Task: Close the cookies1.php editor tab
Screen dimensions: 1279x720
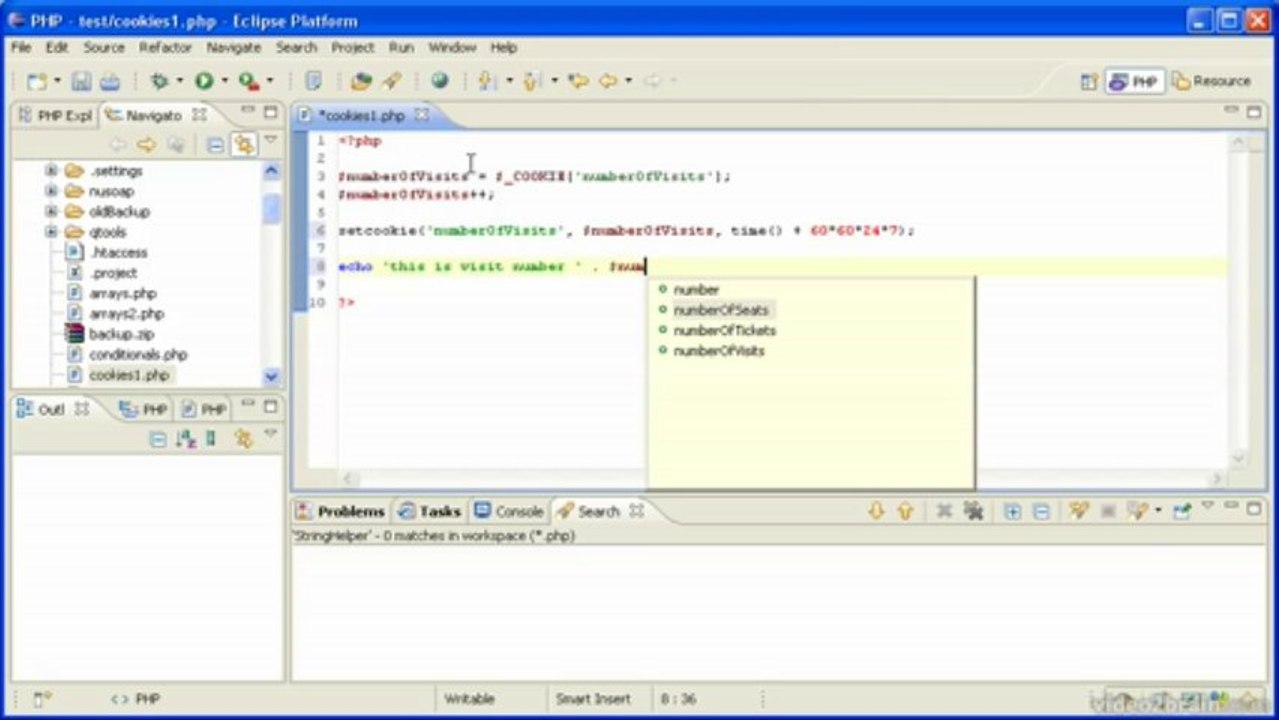Action: coord(422,115)
